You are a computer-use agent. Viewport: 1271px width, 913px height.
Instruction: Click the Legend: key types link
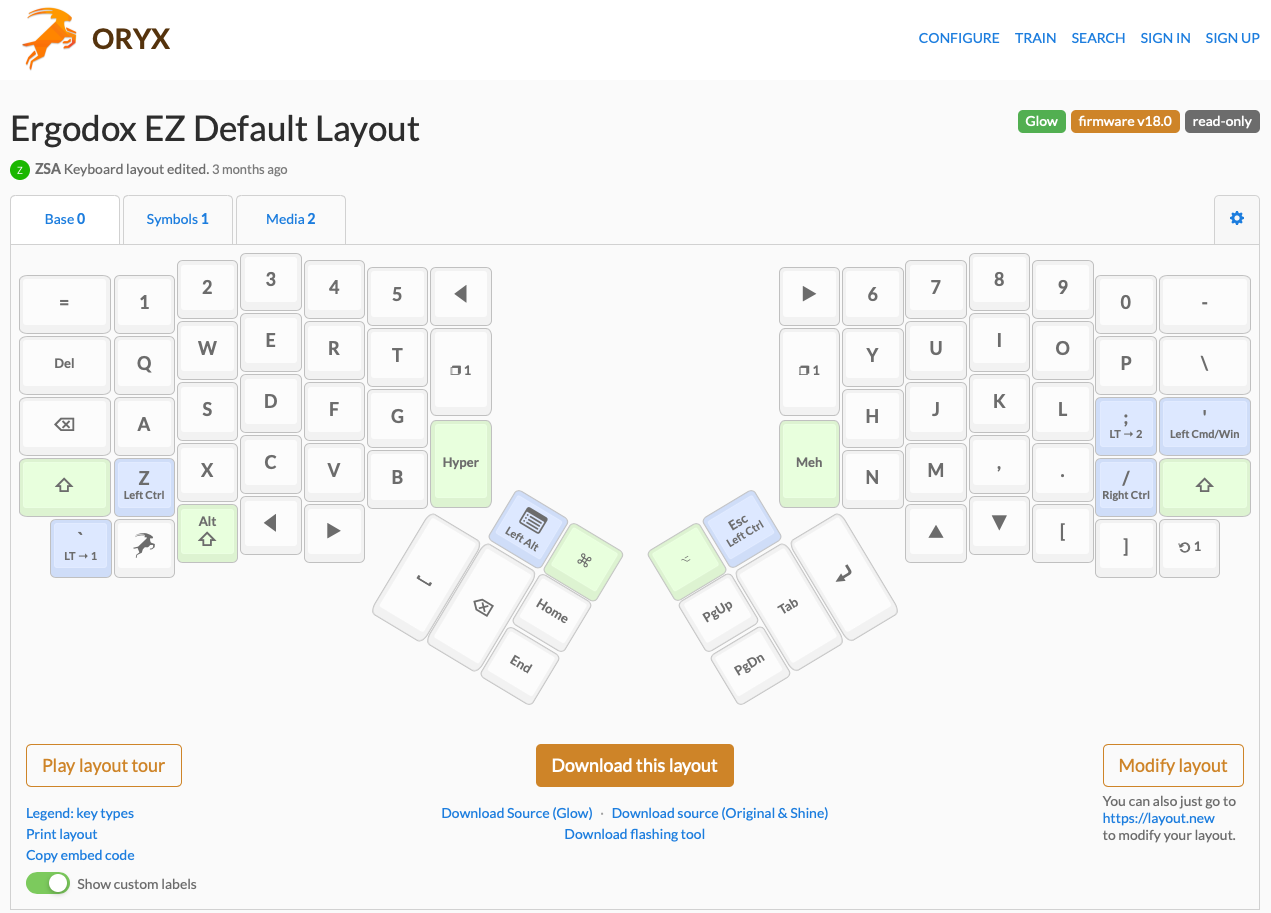tap(80, 813)
